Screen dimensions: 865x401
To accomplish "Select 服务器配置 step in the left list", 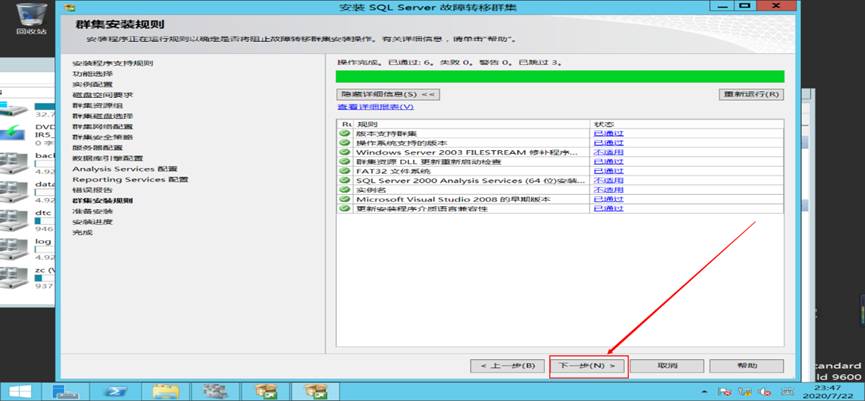I will pos(98,148).
